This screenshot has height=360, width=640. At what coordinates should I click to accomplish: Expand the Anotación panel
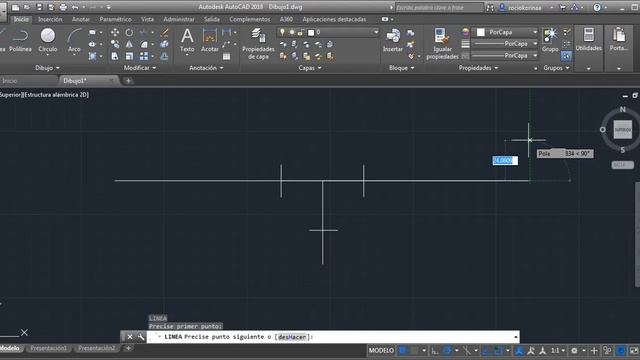206,68
